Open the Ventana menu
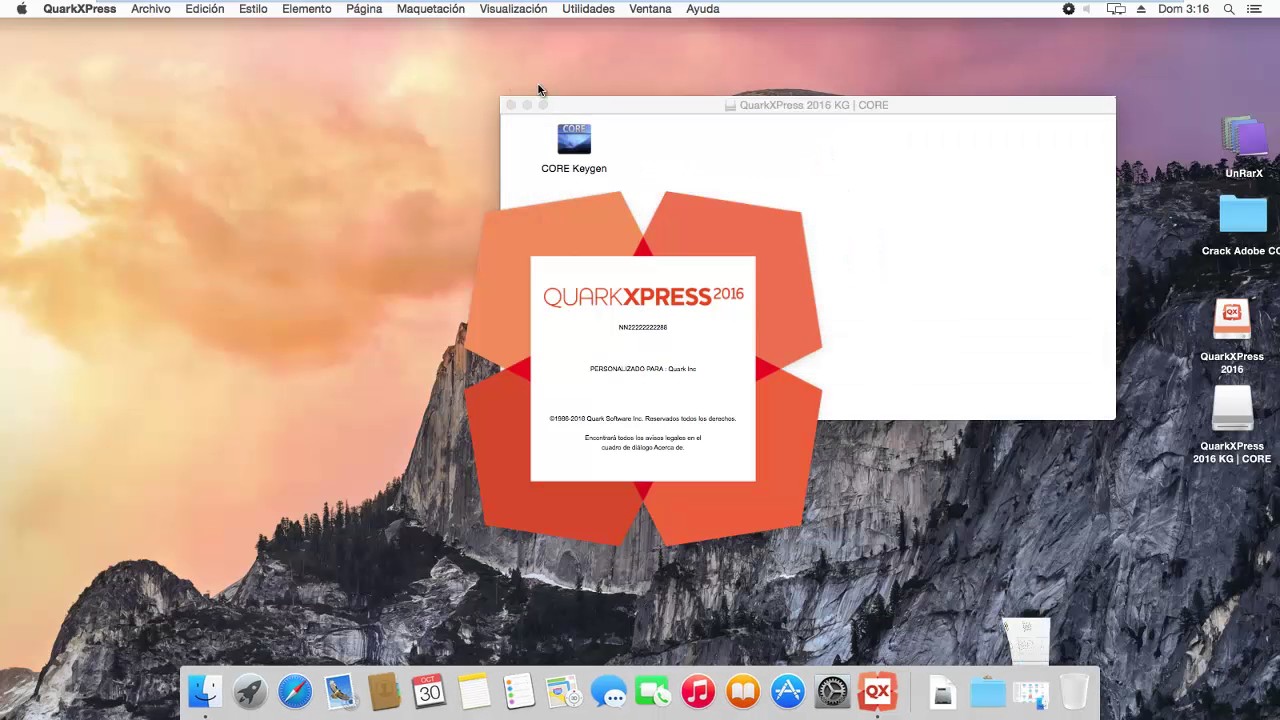The height and width of the screenshot is (720, 1280). point(650,9)
